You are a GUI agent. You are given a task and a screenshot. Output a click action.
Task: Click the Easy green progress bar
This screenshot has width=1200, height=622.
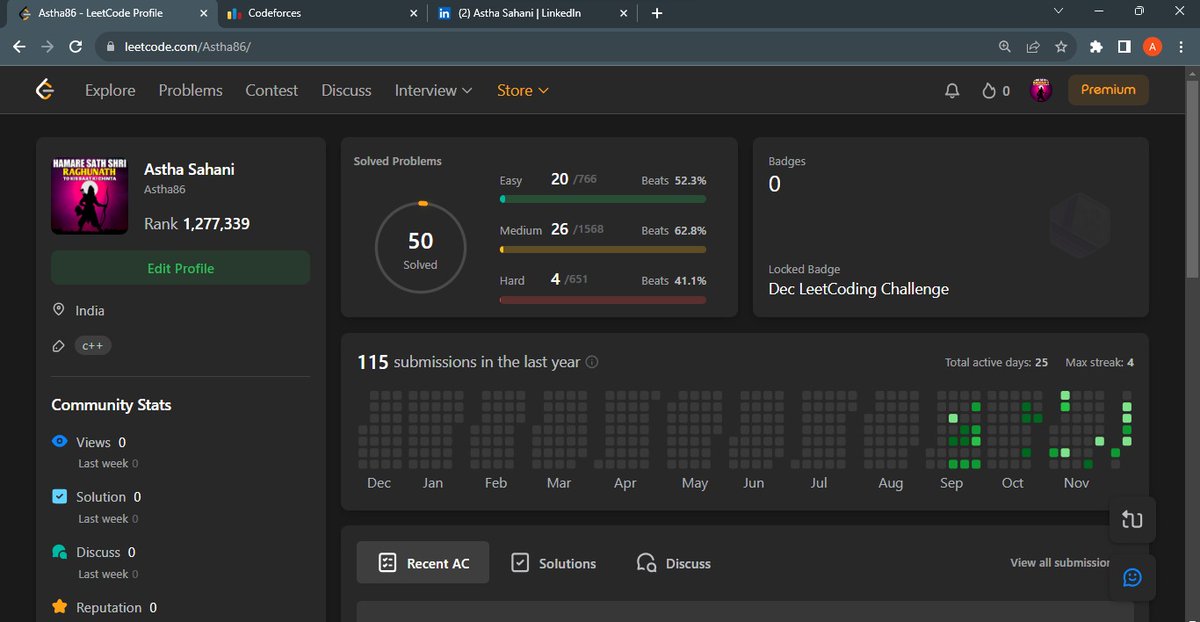point(602,199)
